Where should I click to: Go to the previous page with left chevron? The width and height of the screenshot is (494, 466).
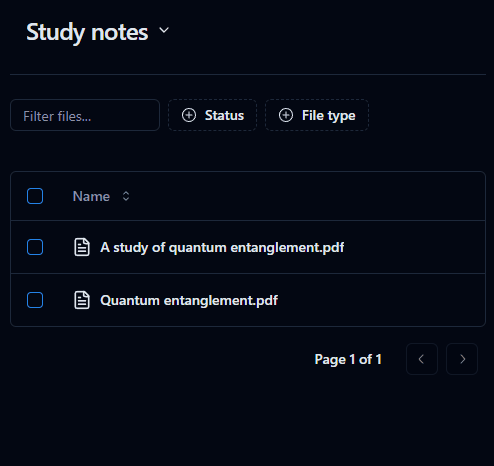422,359
